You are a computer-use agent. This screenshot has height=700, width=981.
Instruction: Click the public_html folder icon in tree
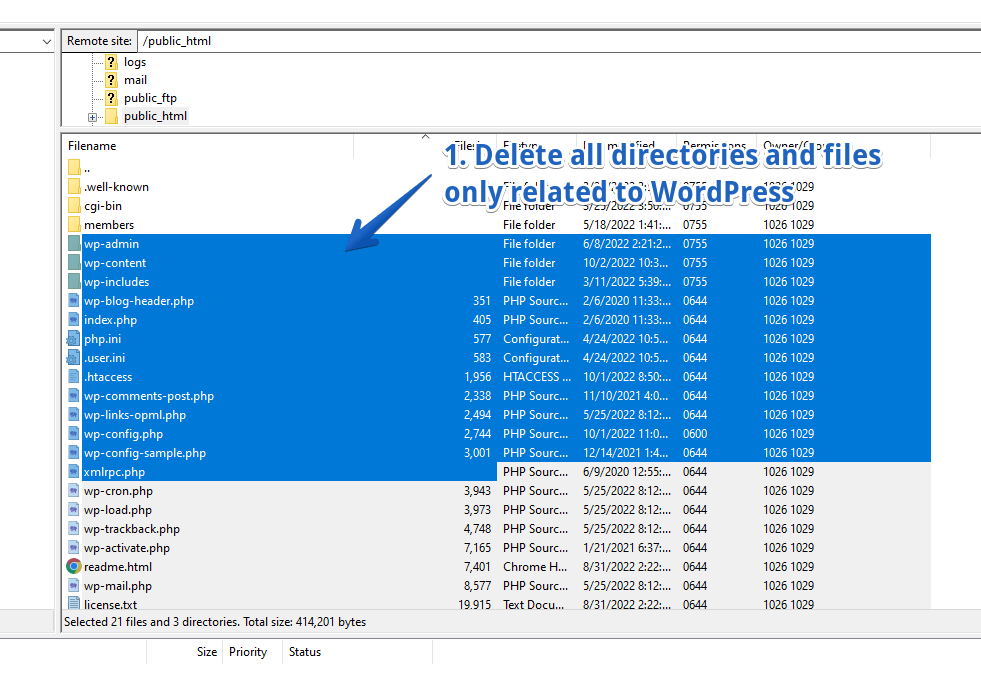click(111, 116)
